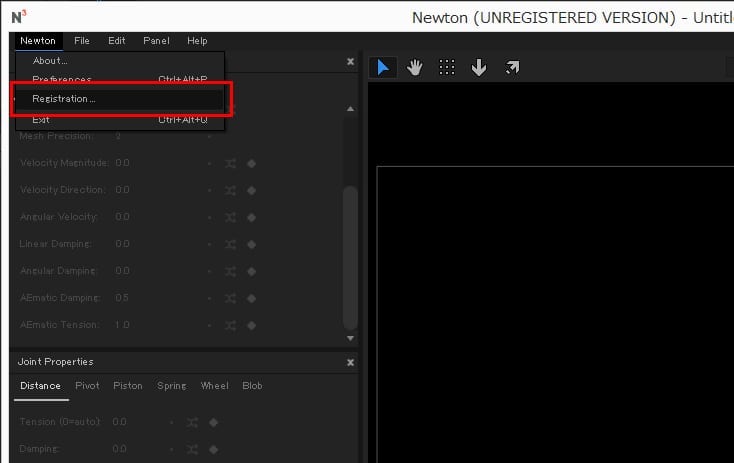Click randomize icon for Velocity Magnitude

click(x=230, y=163)
